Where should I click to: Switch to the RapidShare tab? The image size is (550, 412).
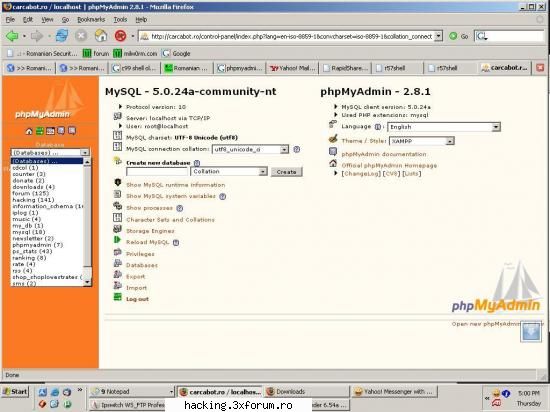click(x=345, y=68)
